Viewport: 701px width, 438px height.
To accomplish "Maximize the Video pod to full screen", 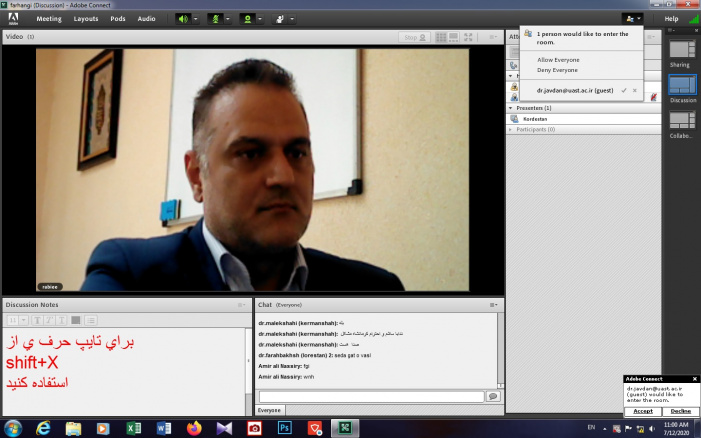I will coord(470,37).
